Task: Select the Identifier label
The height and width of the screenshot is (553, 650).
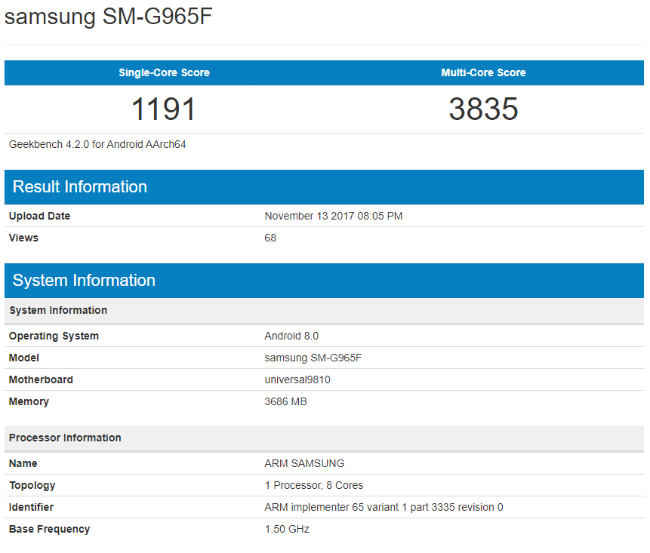Action: (x=31, y=507)
